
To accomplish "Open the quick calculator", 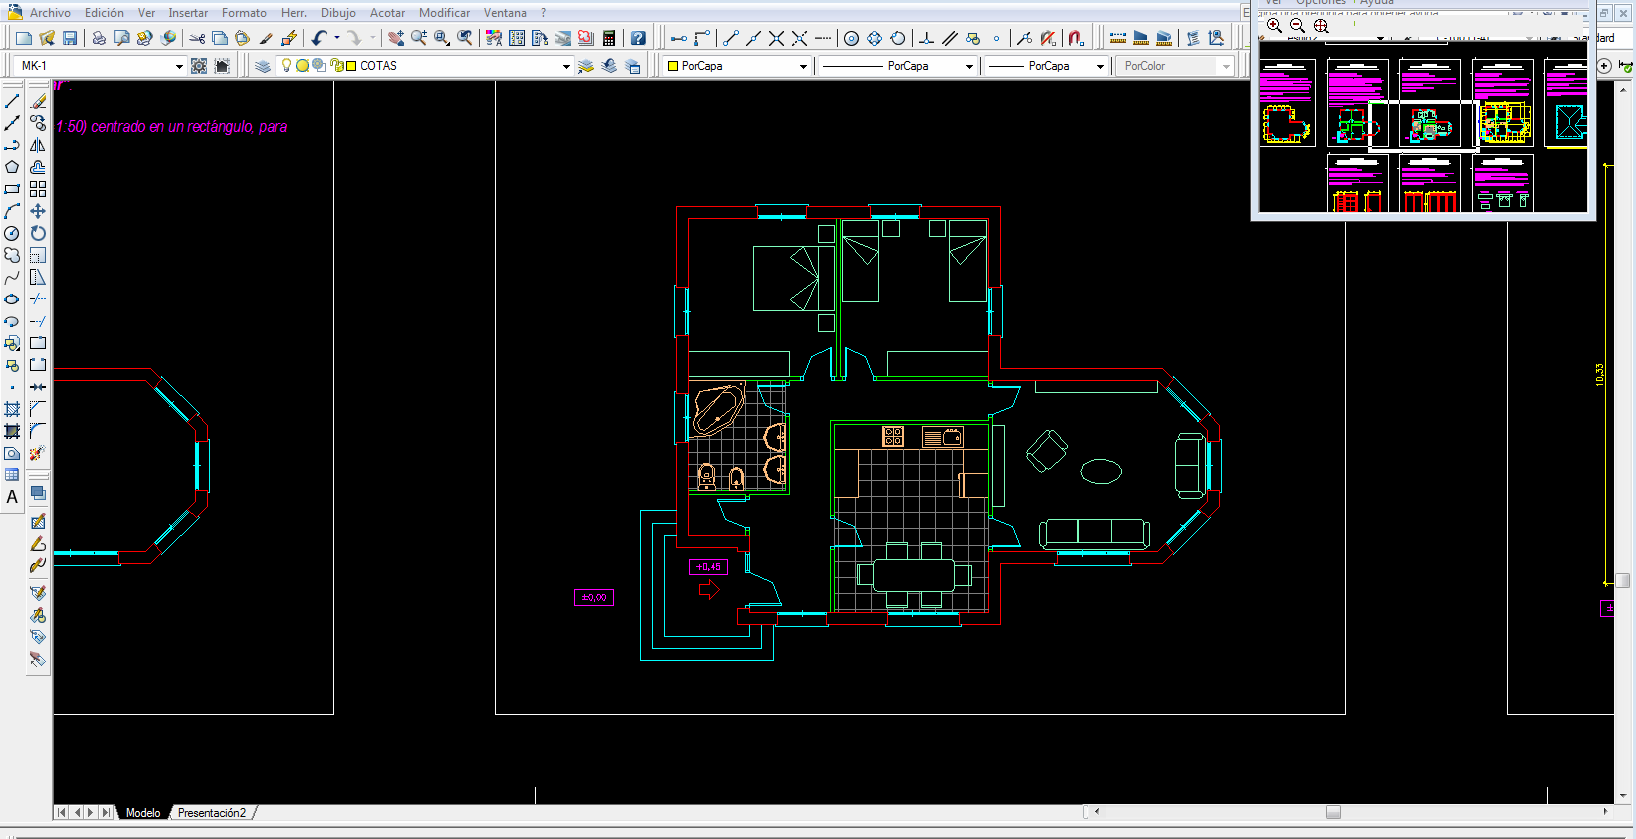I will click(x=609, y=38).
